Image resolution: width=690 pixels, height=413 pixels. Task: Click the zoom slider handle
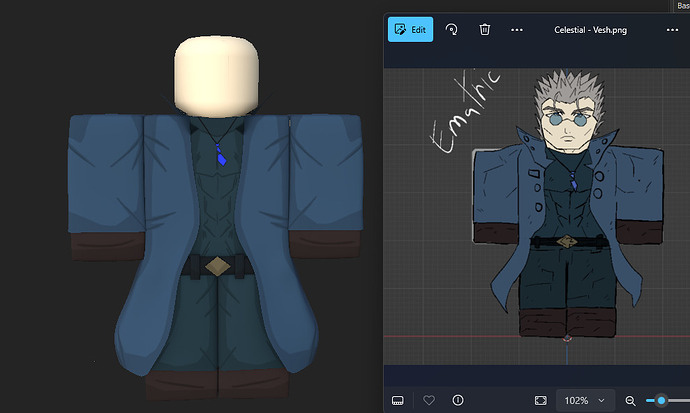point(661,400)
